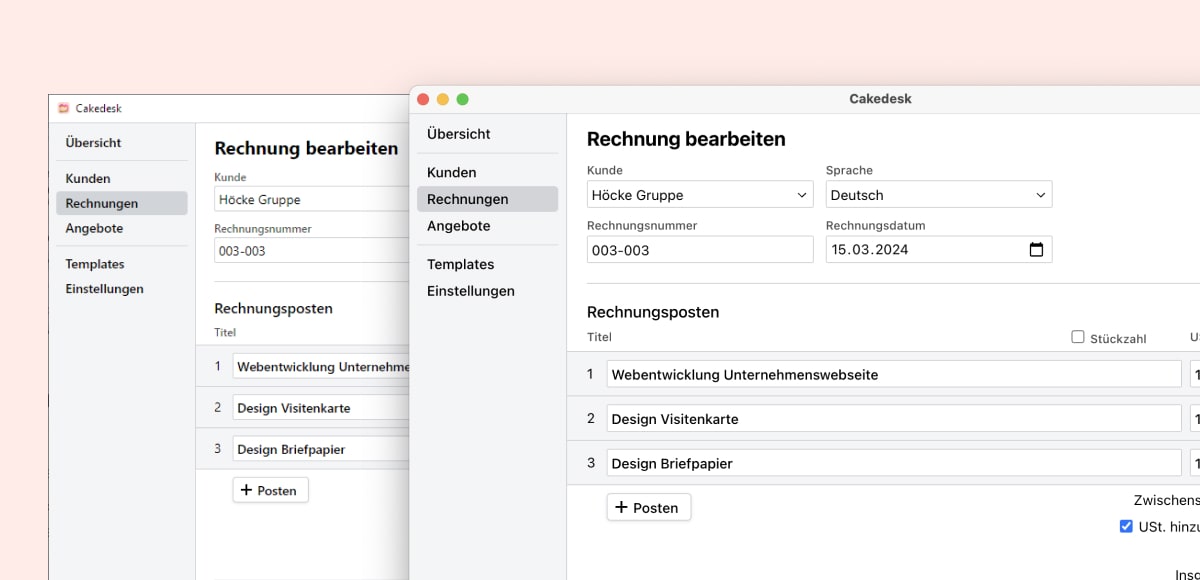Viewport: 1200px width, 580px height.
Task: Open the Sprache dropdown set to Deutsch
Action: point(938,195)
